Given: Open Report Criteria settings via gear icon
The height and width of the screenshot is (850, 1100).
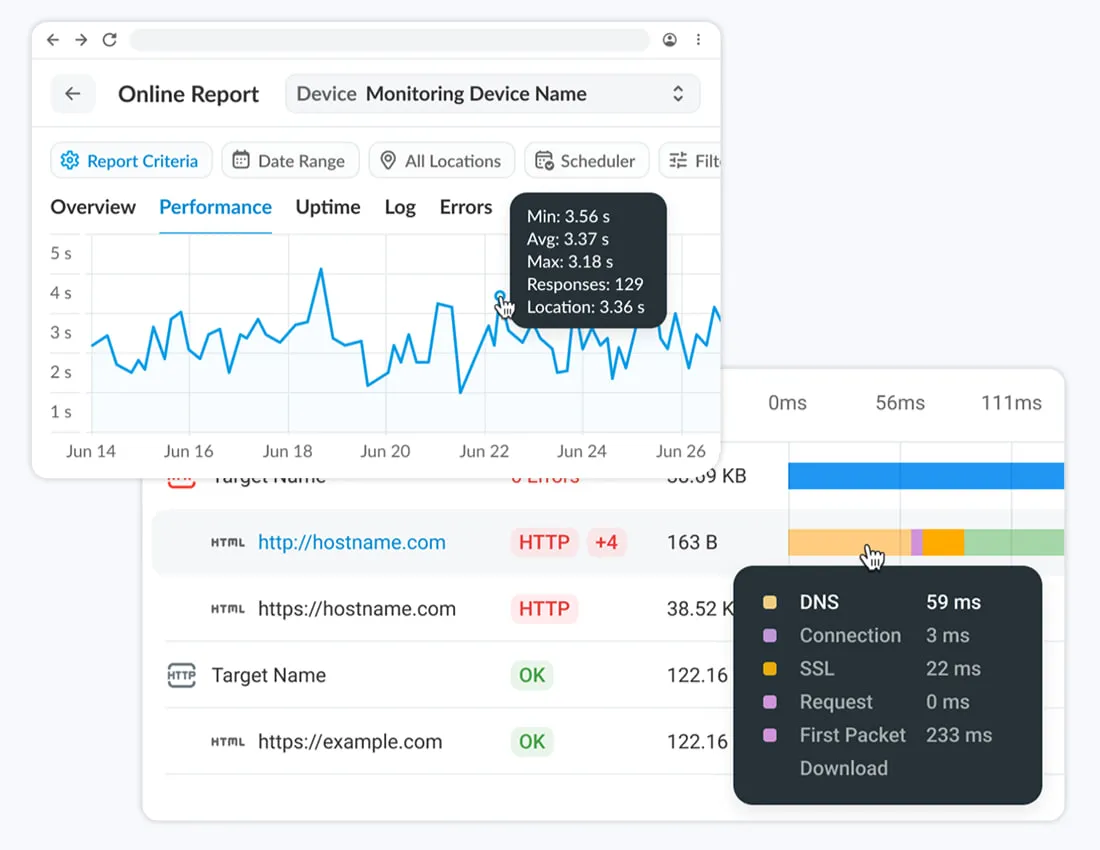Looking at the screenshot, I should click(68, 160).
